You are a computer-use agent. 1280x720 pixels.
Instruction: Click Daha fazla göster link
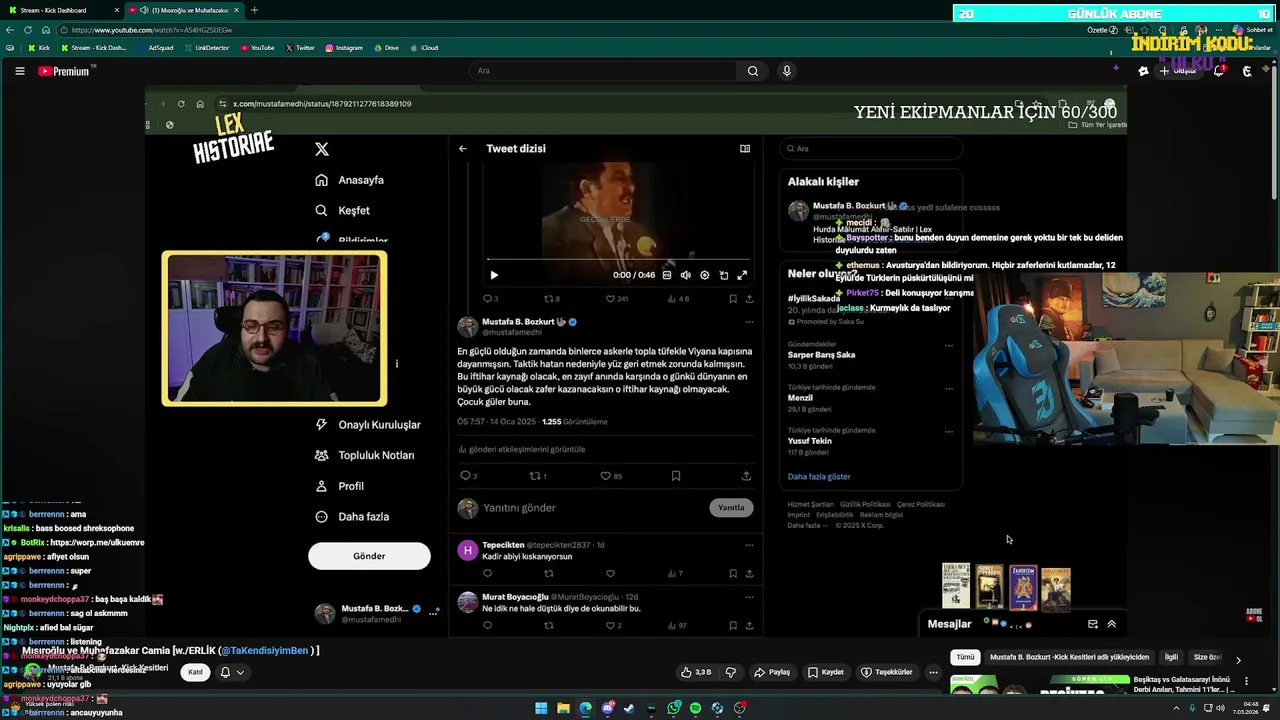(x=819, y=477)
